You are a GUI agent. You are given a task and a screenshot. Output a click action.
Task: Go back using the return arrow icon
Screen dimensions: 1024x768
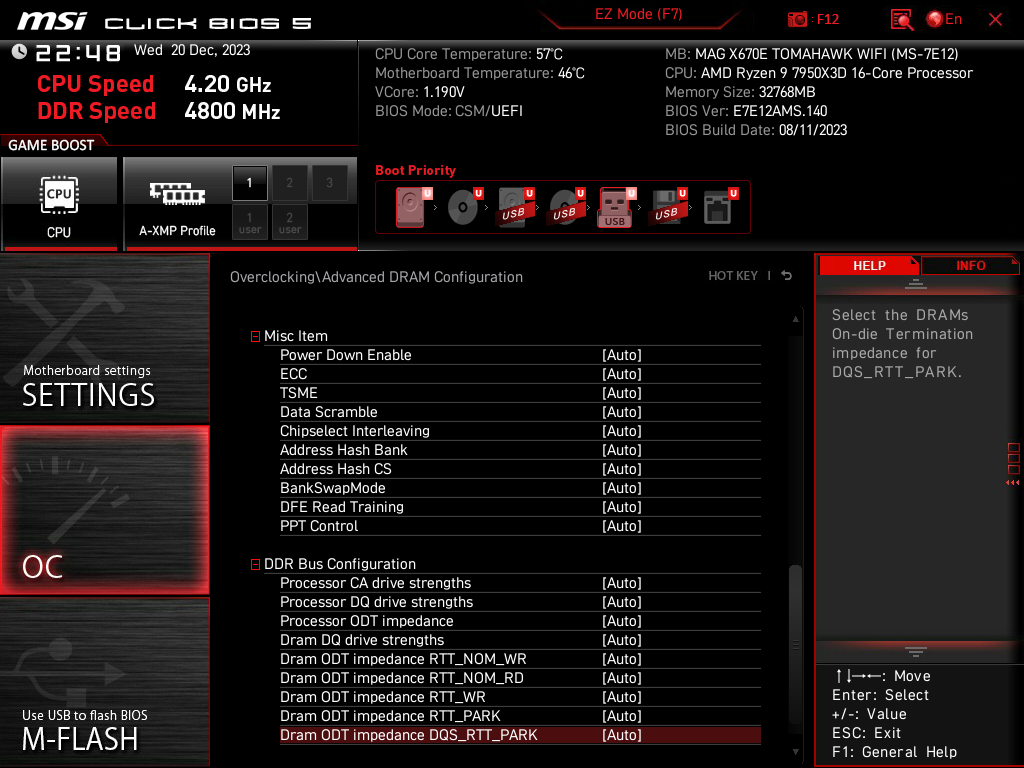787,276
